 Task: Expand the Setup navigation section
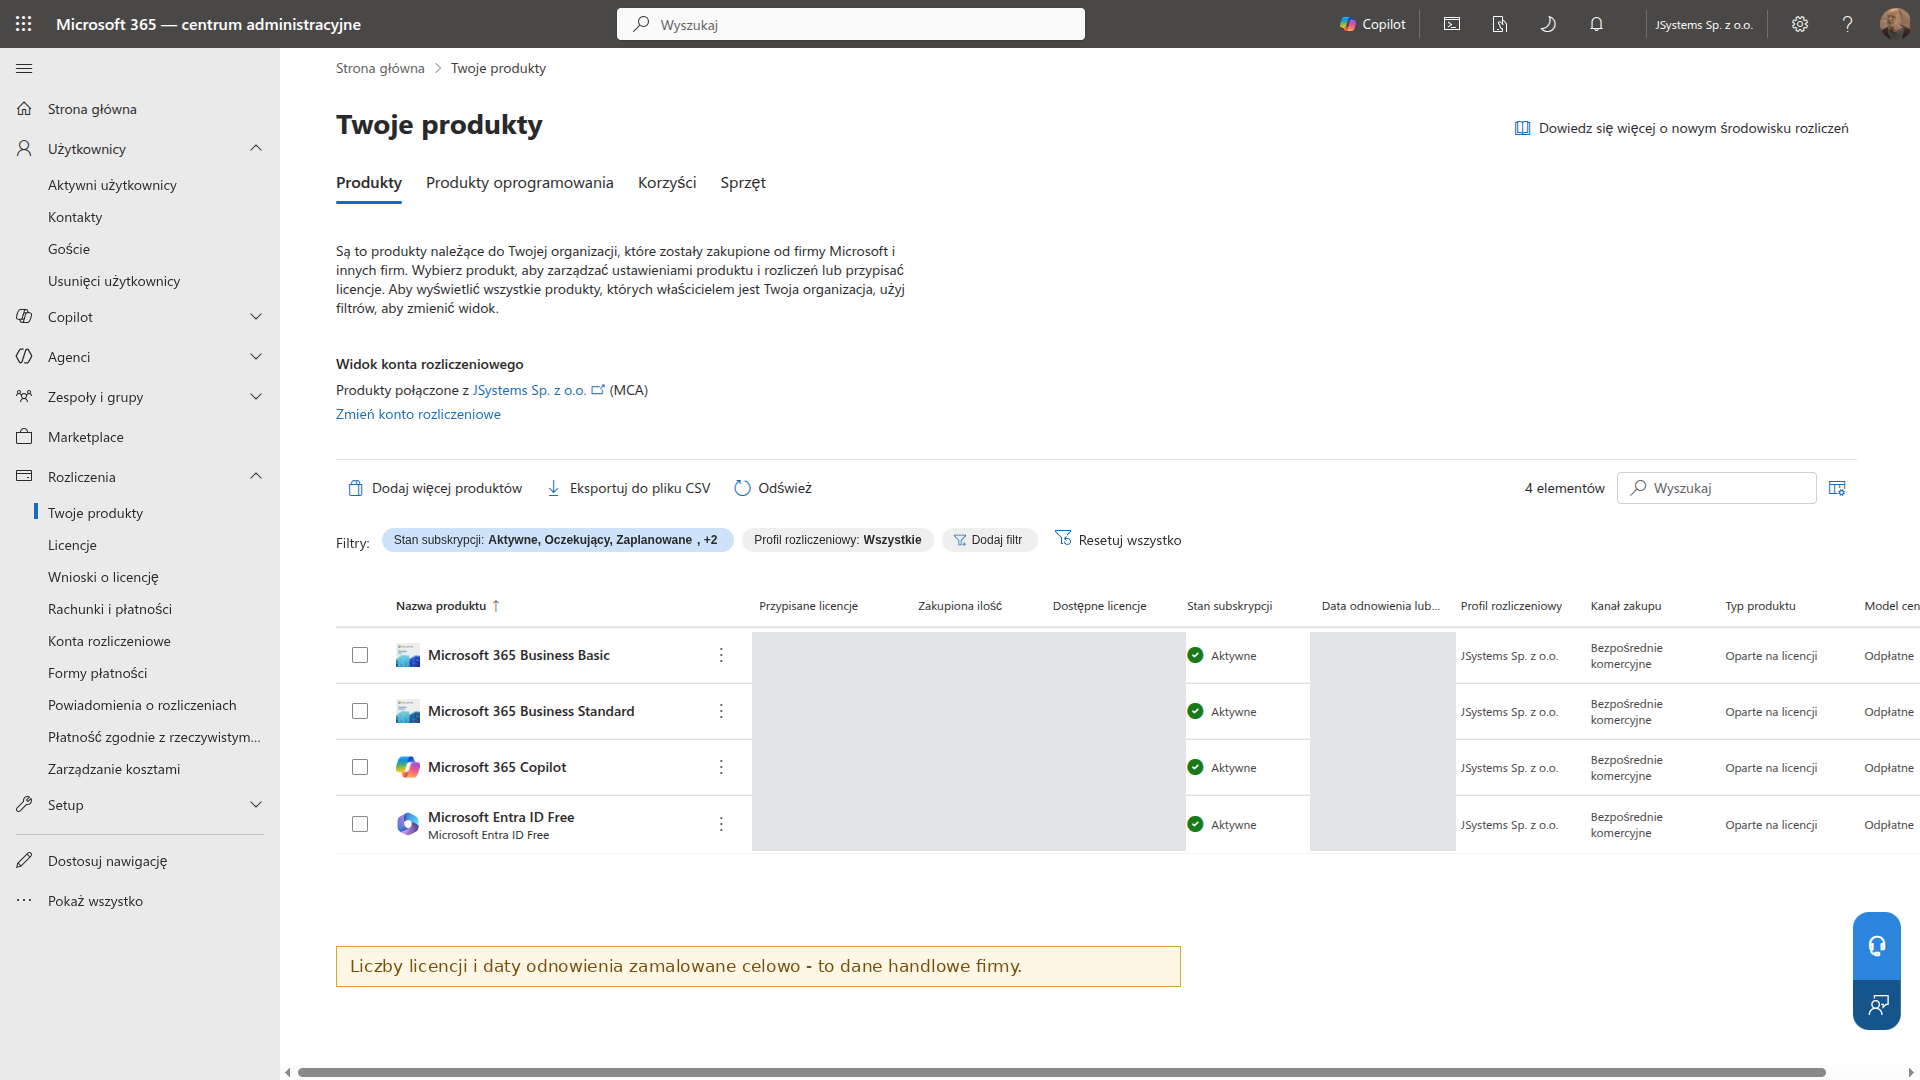pos(256,804)
